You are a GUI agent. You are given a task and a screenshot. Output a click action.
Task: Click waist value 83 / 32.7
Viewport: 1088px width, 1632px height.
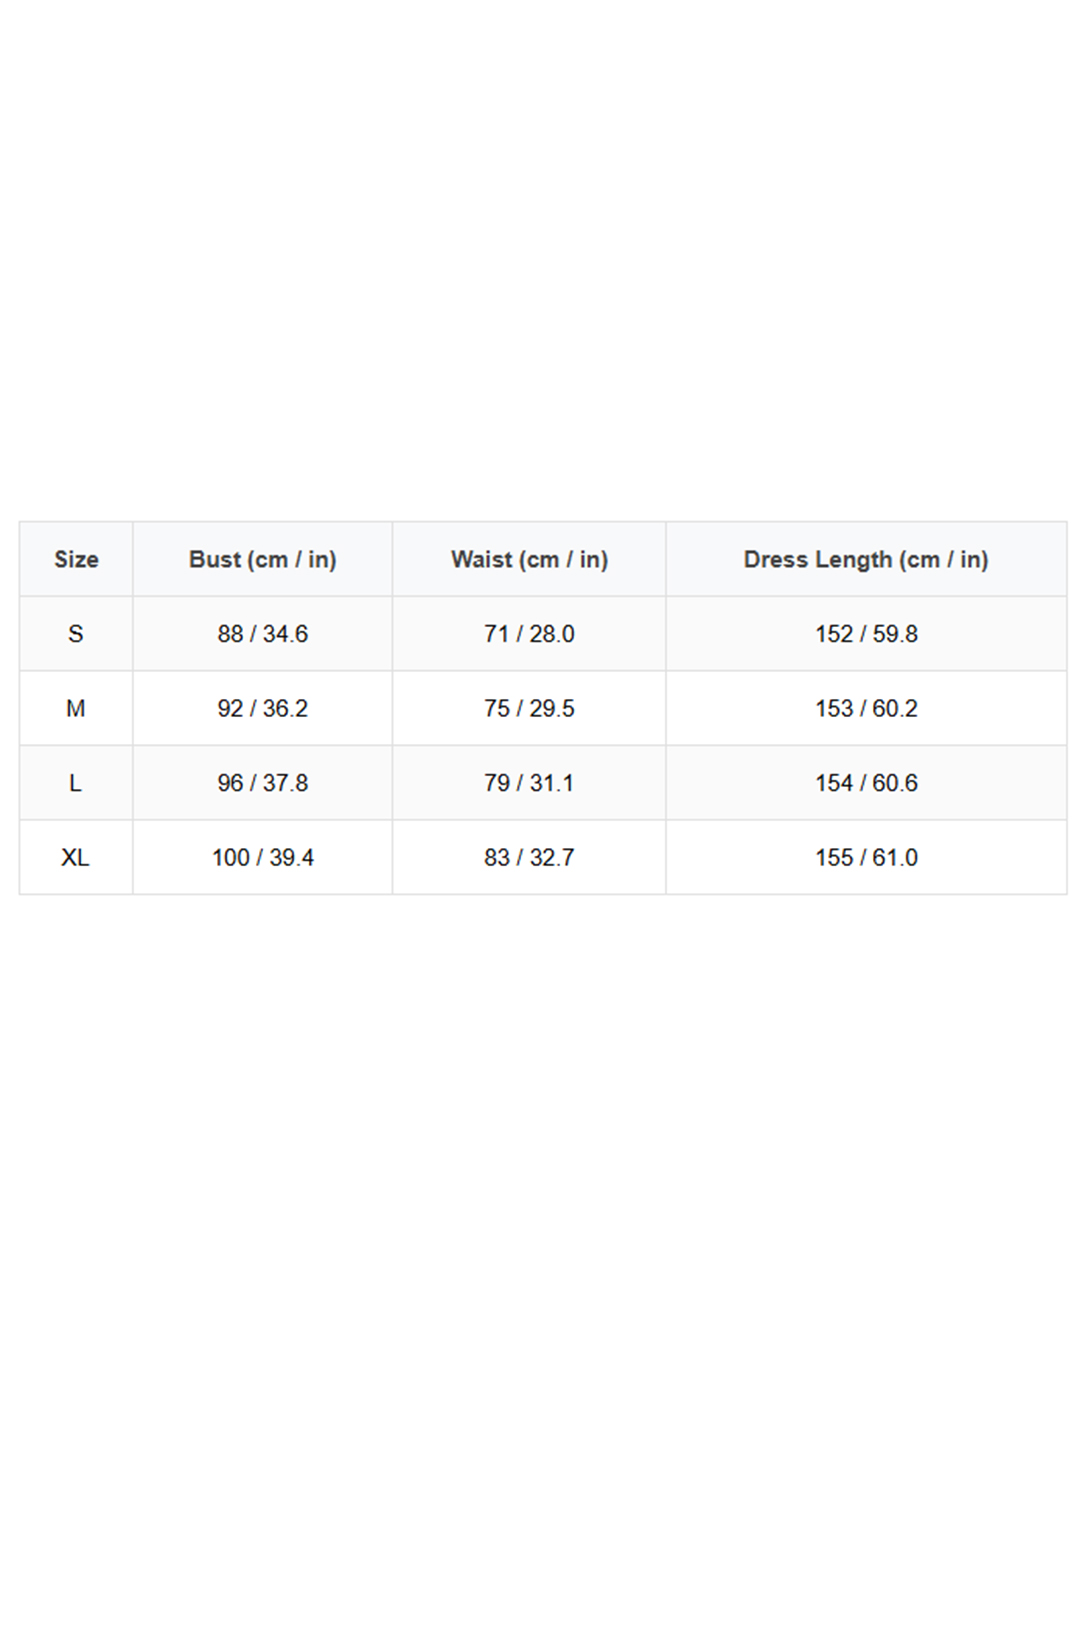click(529, 858)
